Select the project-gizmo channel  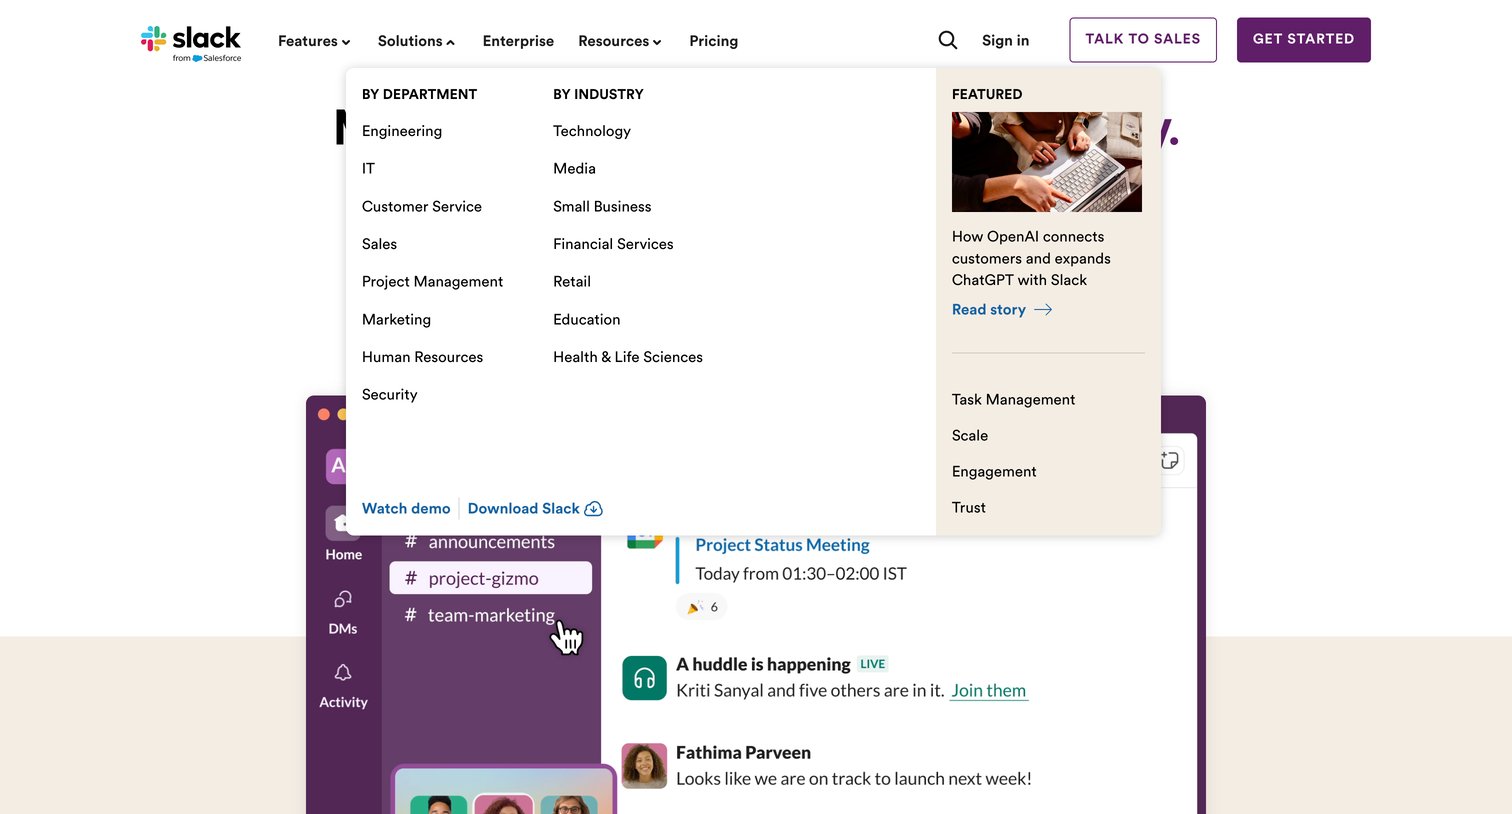click(x=490, y=578)
